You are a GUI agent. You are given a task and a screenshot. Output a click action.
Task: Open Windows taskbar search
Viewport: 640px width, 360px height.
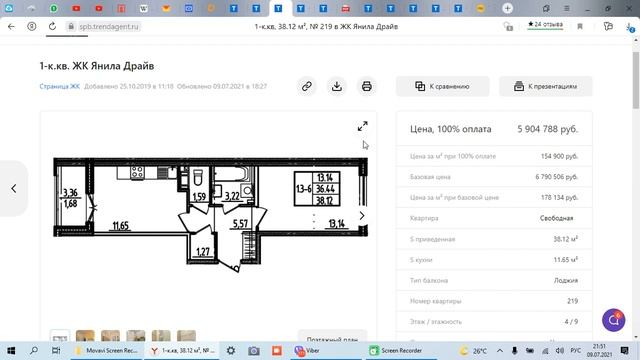click(x=34, y=351)
